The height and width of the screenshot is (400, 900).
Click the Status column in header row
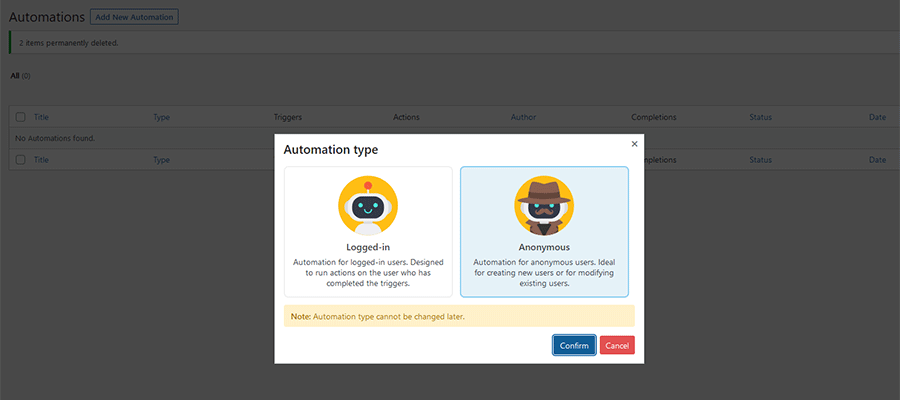[x=760, y=117]
